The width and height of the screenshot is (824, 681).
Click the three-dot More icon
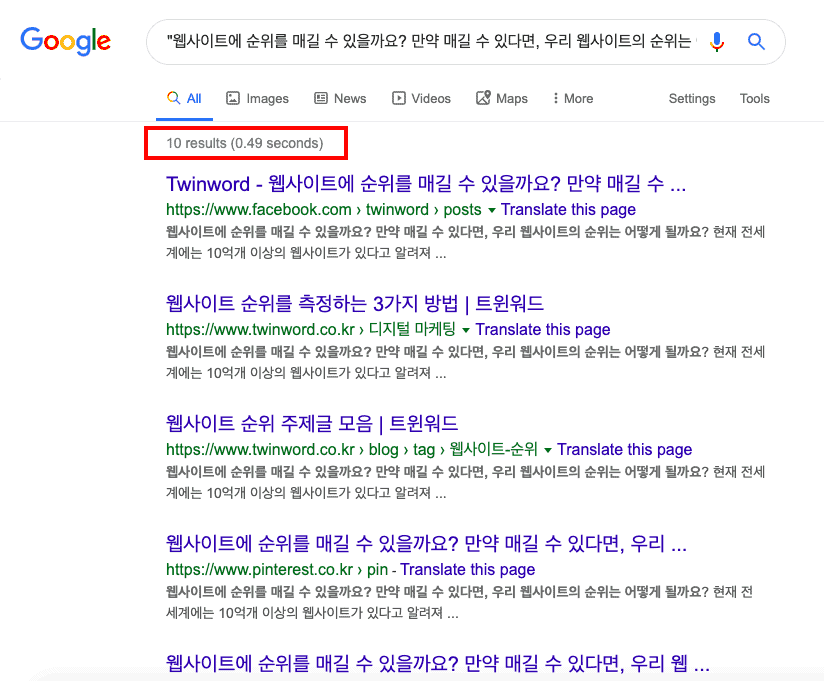tap(555, 98)
